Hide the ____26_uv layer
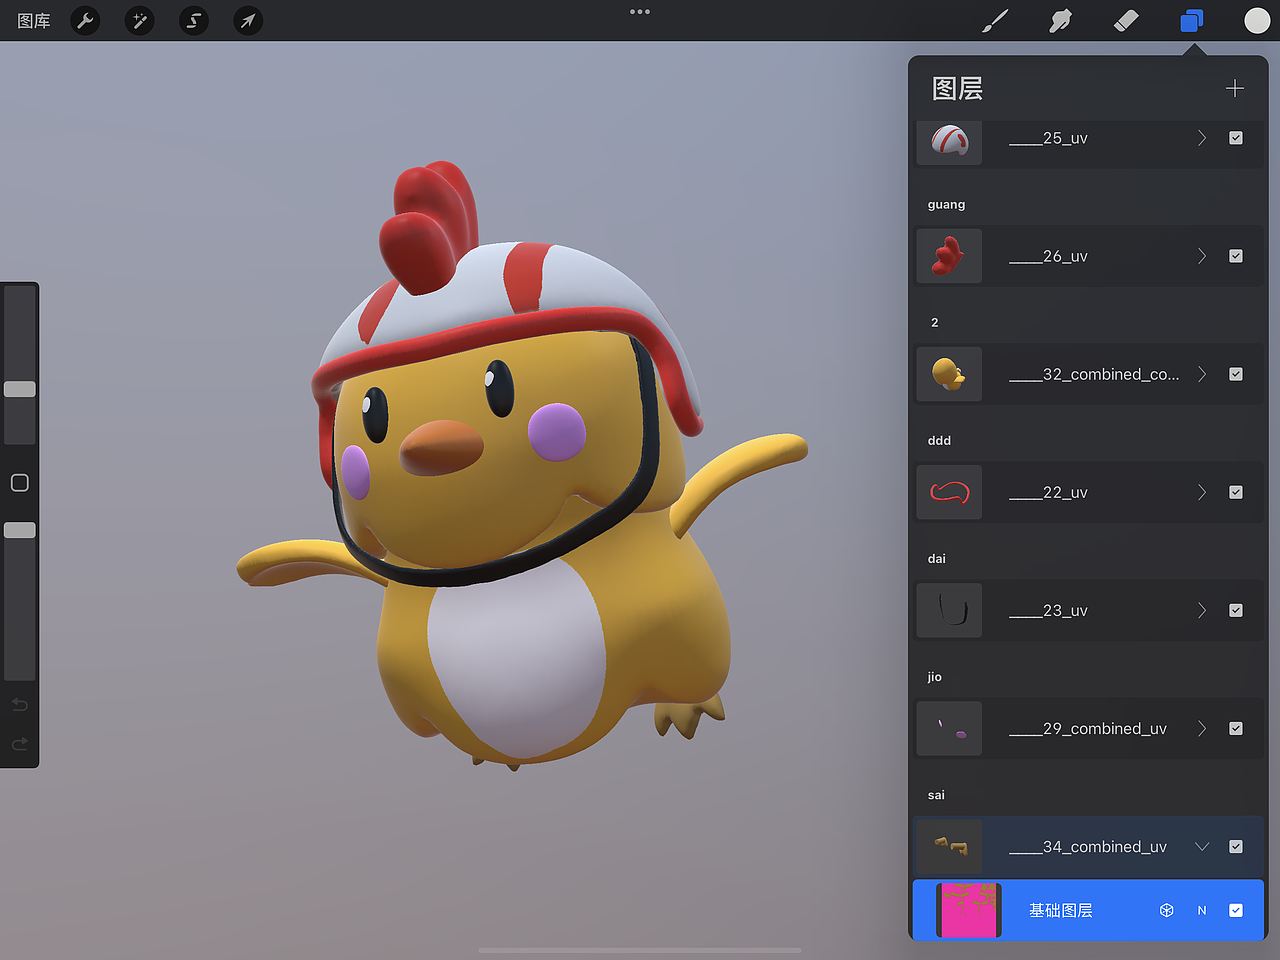Image resolution: width=1280 pixels, height=960 pixels. point(1236,255)
